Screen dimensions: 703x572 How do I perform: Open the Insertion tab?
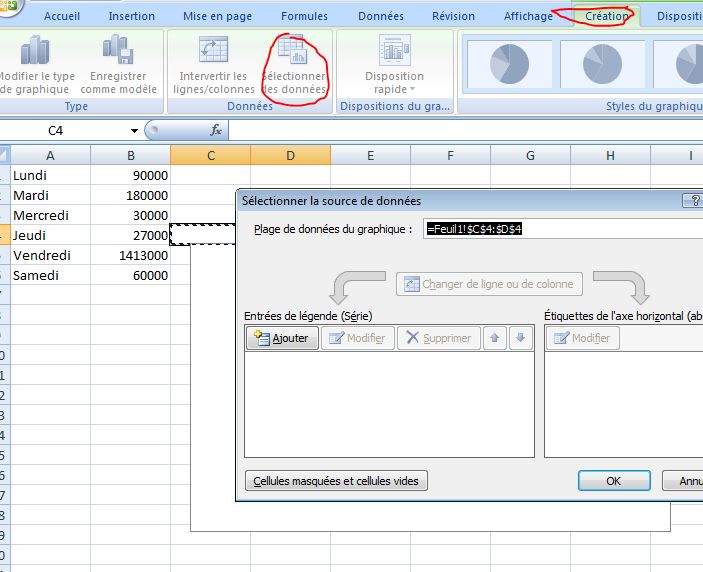pos(131,16)
